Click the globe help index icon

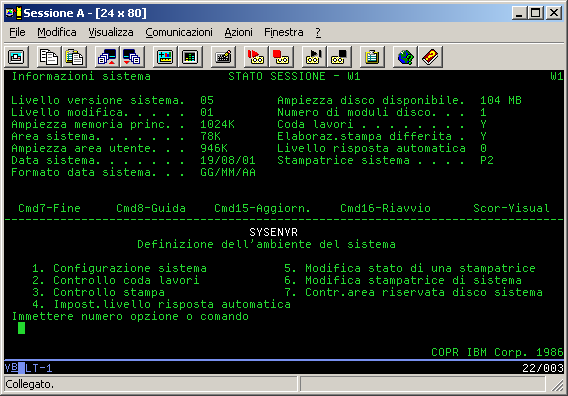click(405, 57)
